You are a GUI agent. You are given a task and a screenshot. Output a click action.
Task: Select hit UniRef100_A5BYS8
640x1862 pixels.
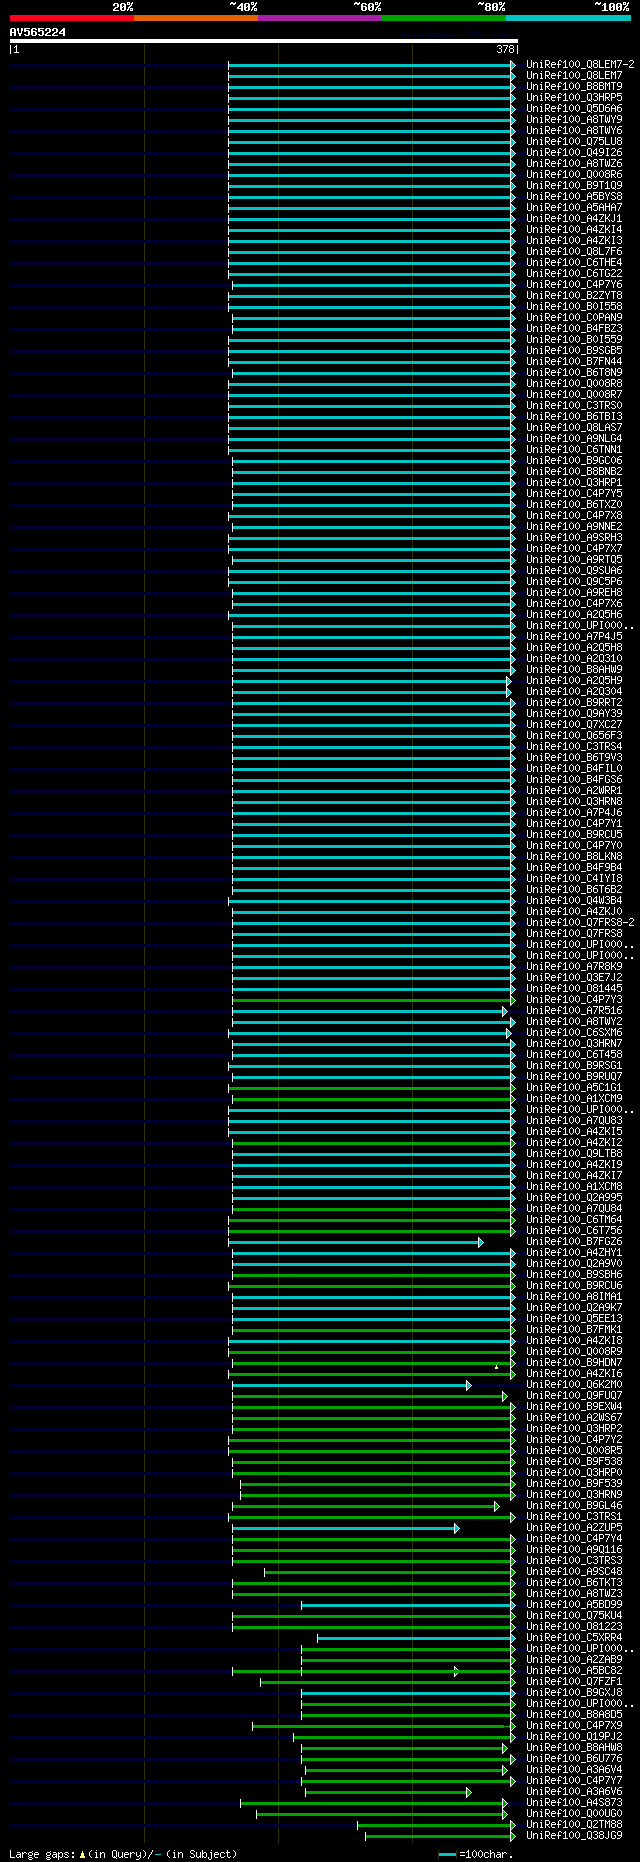[574, 196]
